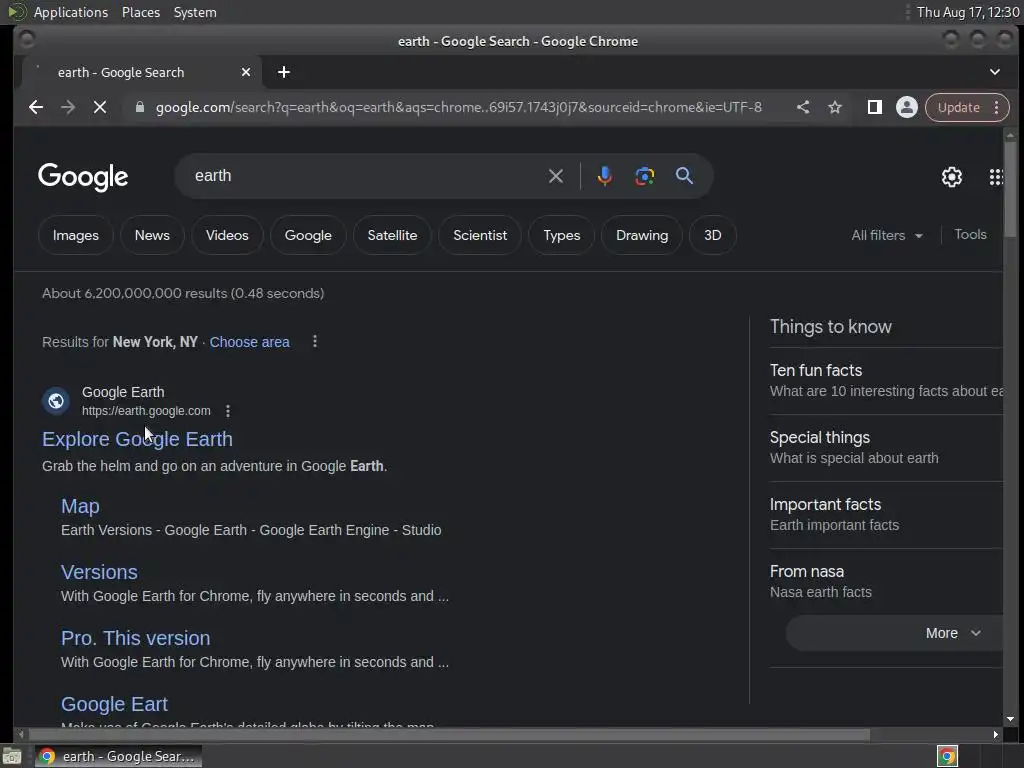This screenshot has width=1024, height=768.
Task: Open the Choose area link
Action: (249, 342)
